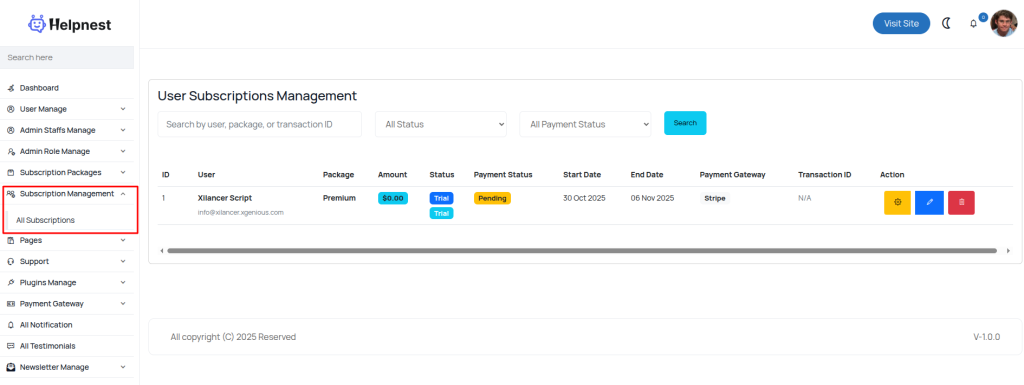
Task: Open All Subscriptions submenu item
Action: click(45, 221)
